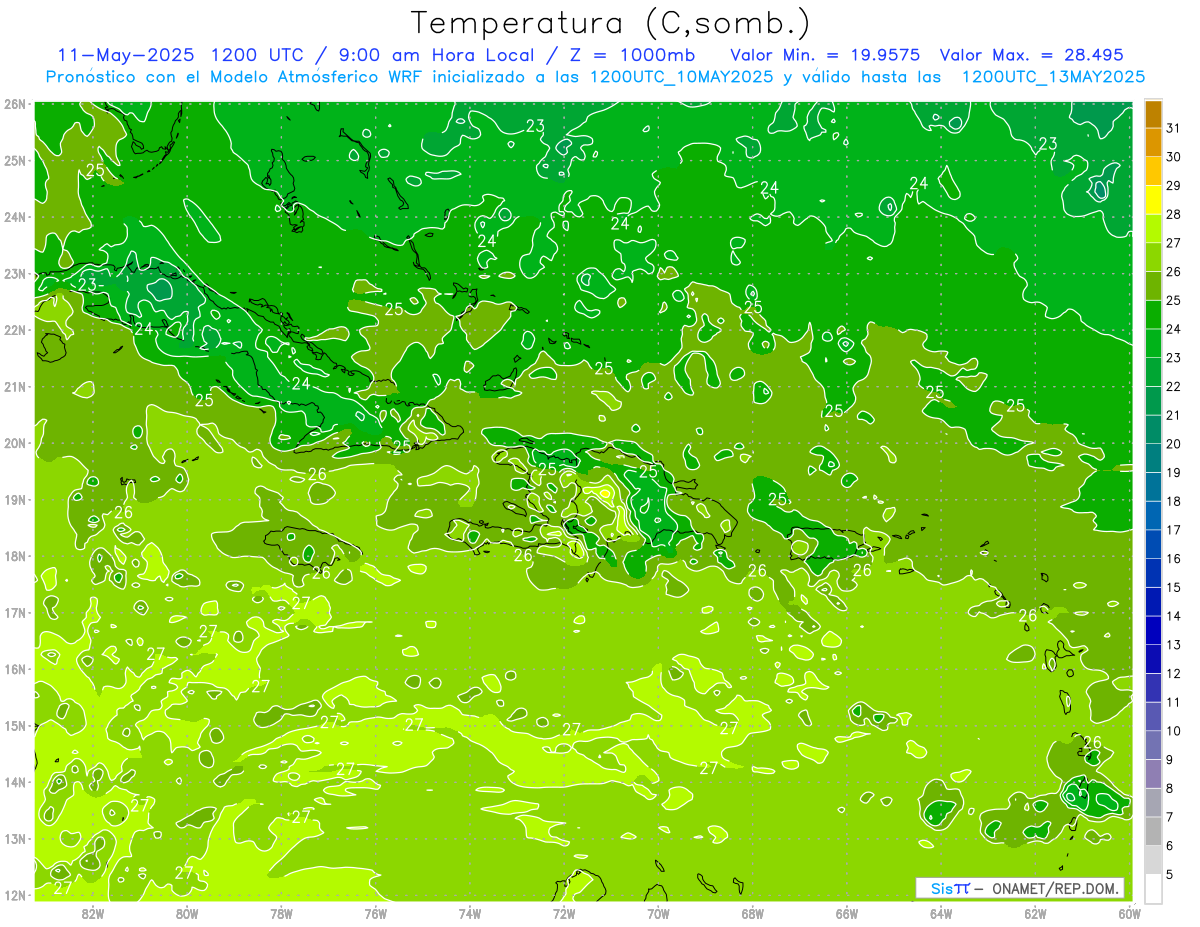Click the initialization time '1200UTC_10MAY2025'
1200x927 pixels.
point(682,77)
